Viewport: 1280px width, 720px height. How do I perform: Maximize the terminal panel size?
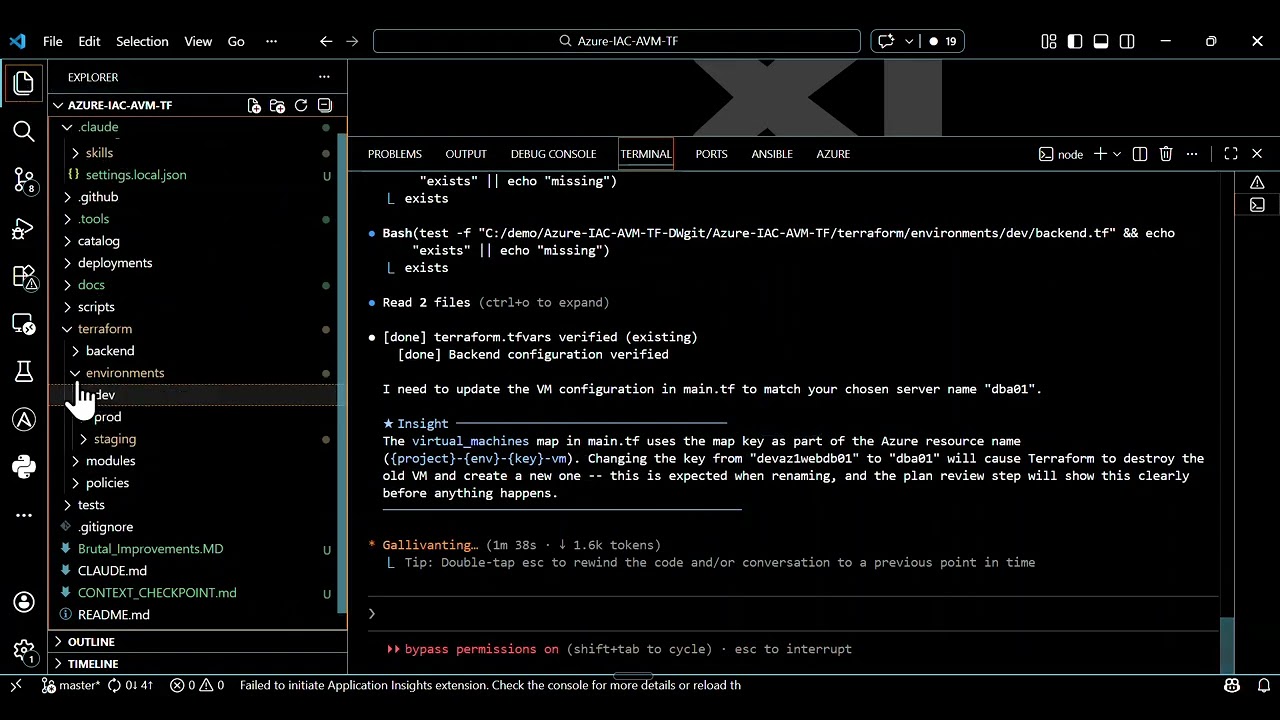coord(1231,154)
